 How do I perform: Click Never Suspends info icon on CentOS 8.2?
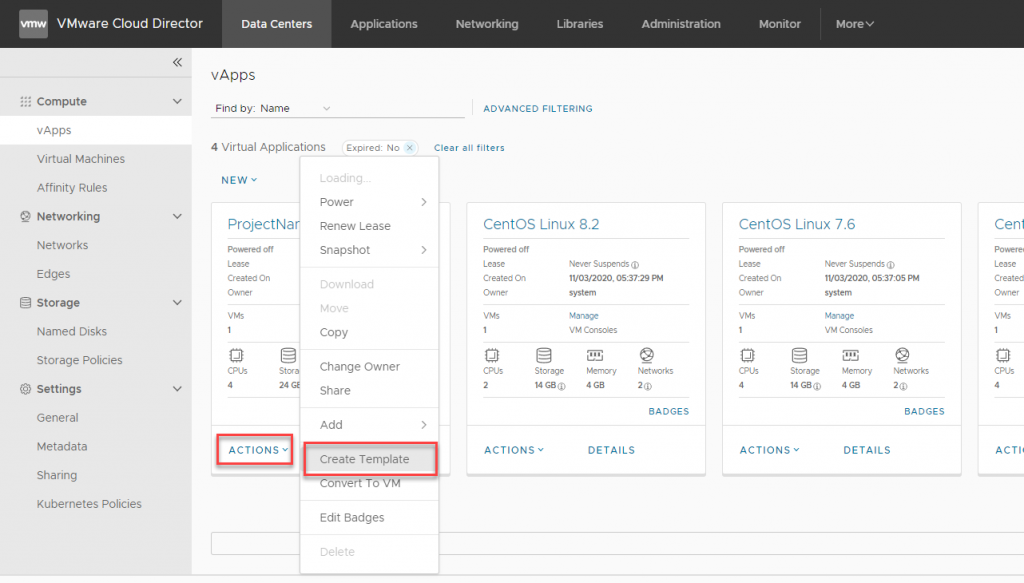[635, 264]
